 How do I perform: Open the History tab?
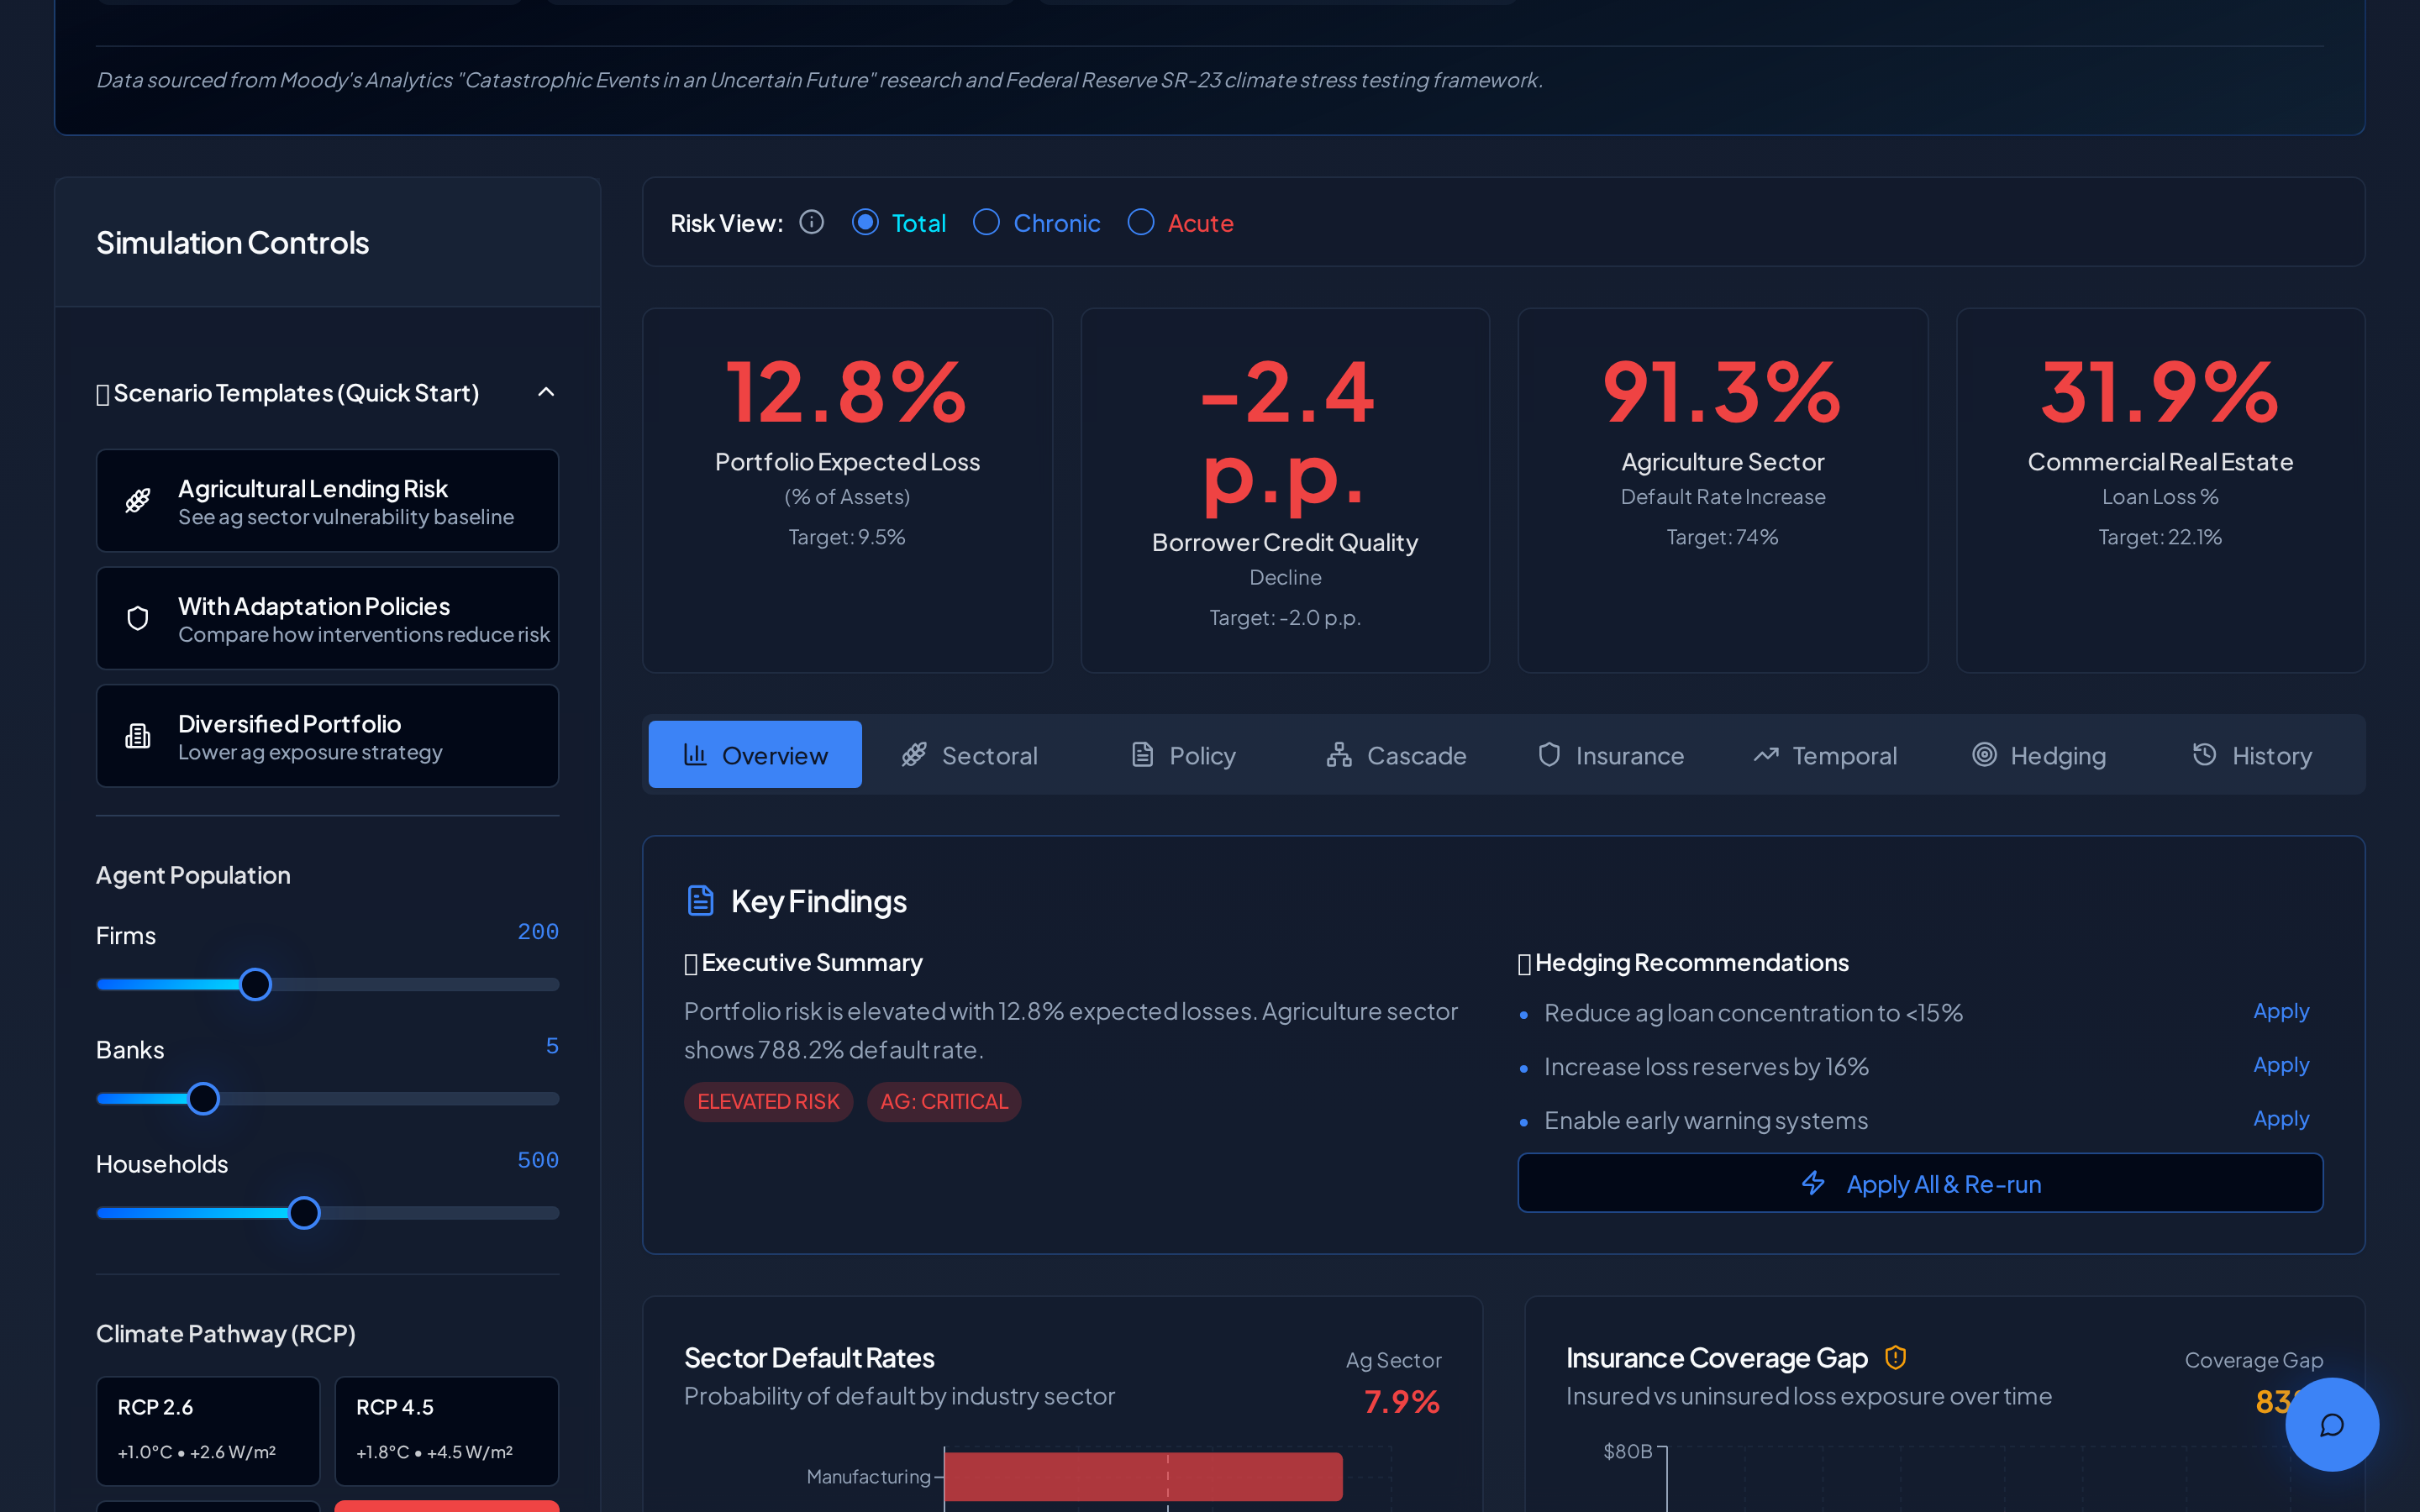(x=2252, y=755)
